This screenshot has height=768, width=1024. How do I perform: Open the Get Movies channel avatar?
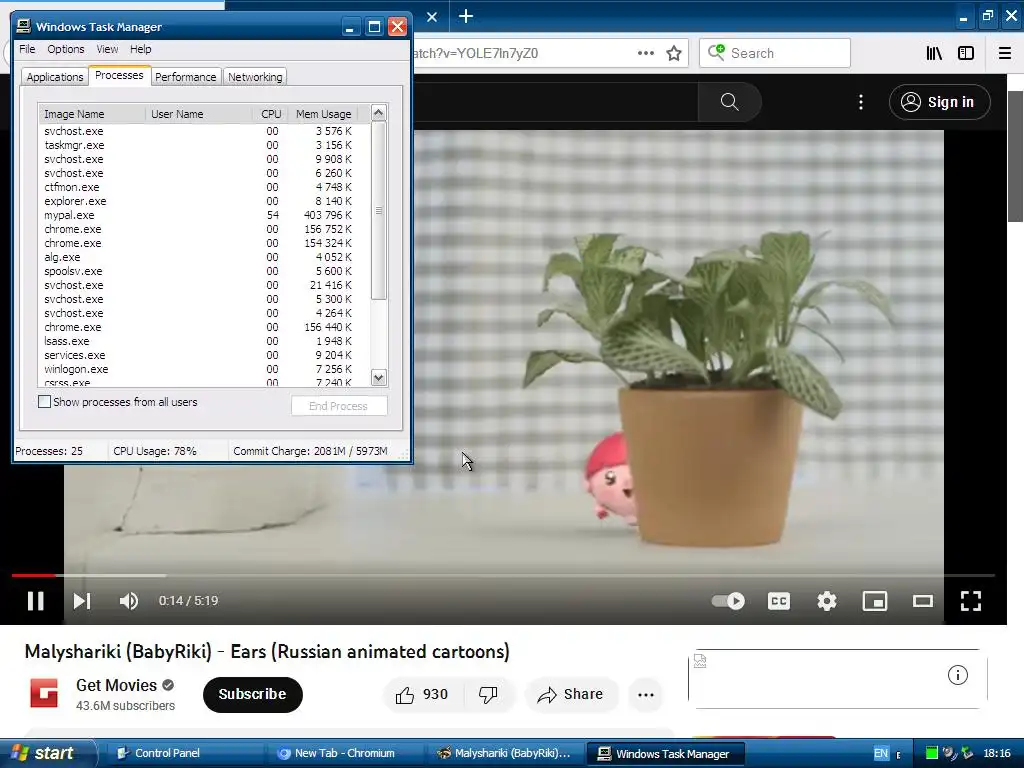pos(44,693)
